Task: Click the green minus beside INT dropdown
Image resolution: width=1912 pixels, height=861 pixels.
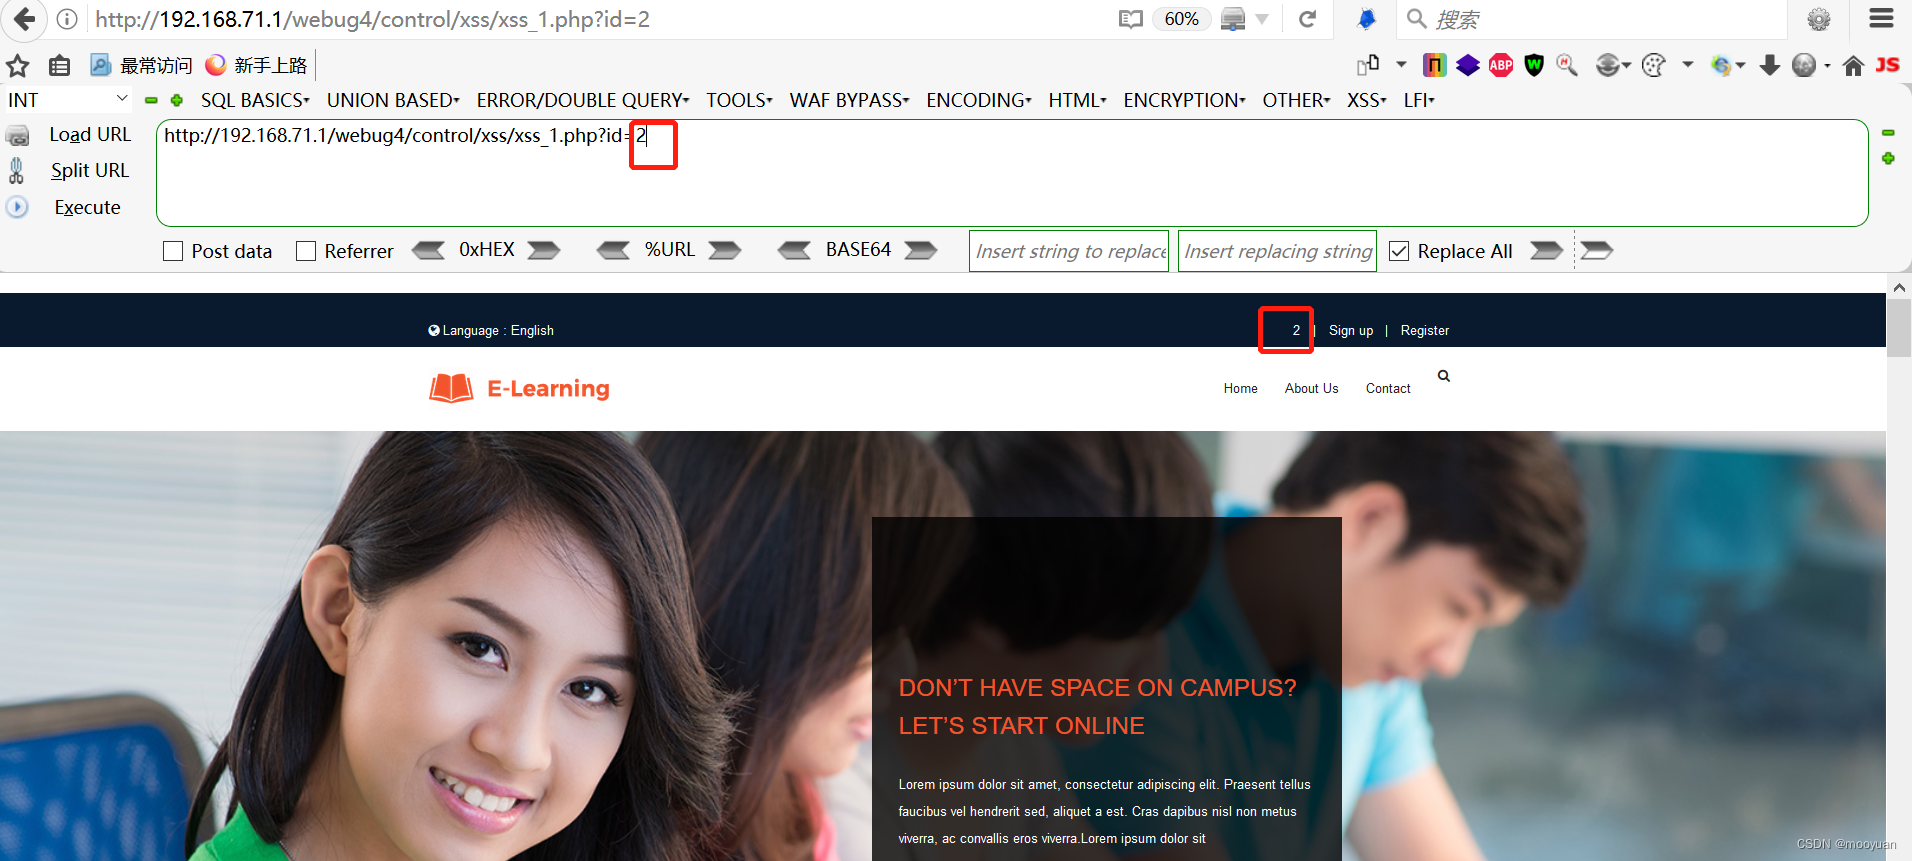Action: 151,100
